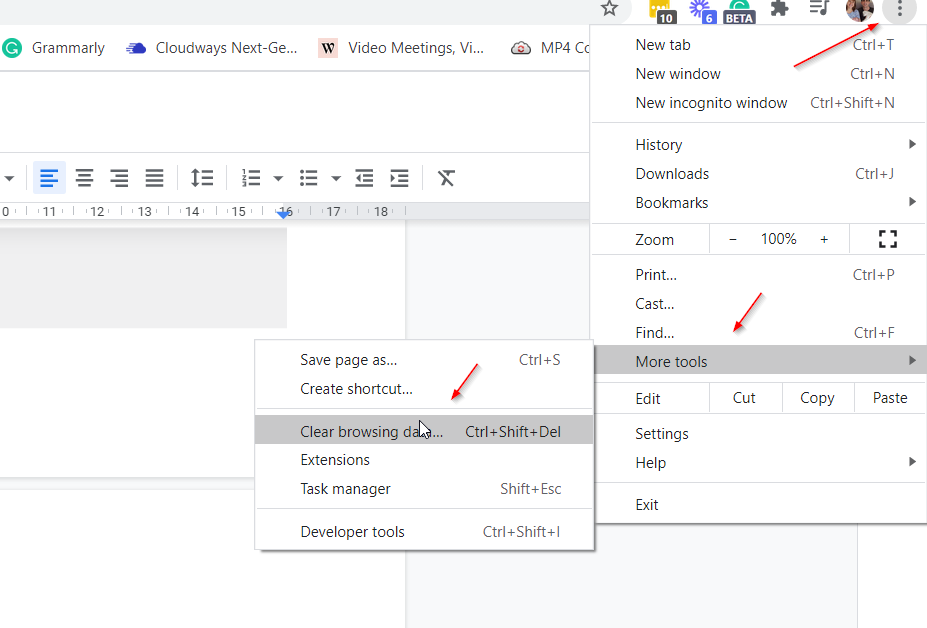Select Save page as... option
Image resolution: width=927 pixels, height=628 pixels.
424,360
